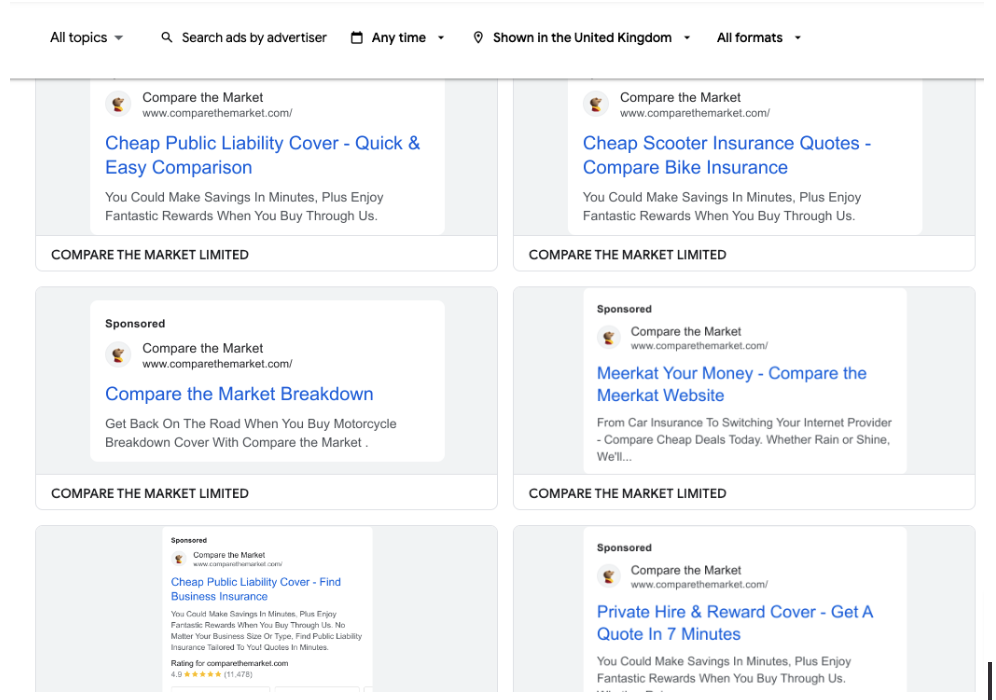Image resolution: width=996 pixels, height=700 pixels.
Task: Click www.comparethemarket.com/ in Breakdown ad
Action: (217, 364)
